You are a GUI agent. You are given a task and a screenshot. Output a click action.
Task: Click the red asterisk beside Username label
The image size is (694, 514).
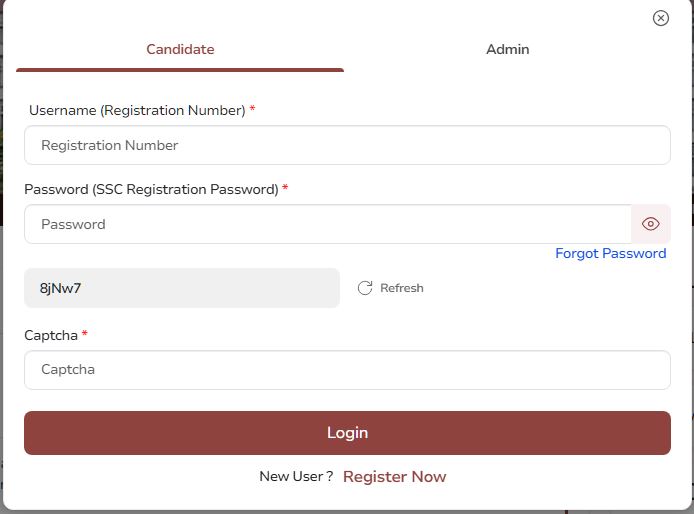252,109
